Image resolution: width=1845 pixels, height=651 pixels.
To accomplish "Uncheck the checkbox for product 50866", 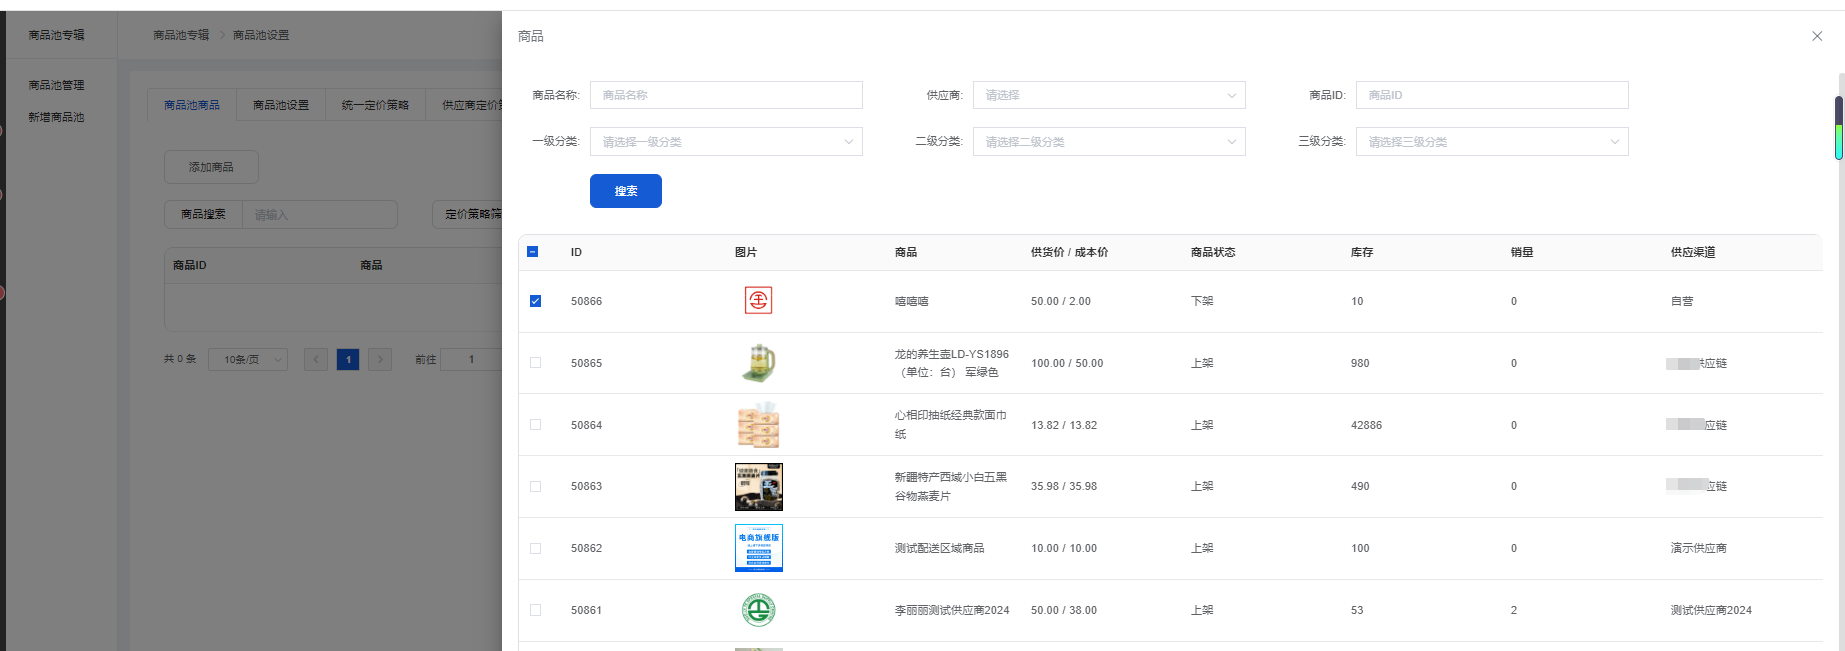I will tap(535, 301).
